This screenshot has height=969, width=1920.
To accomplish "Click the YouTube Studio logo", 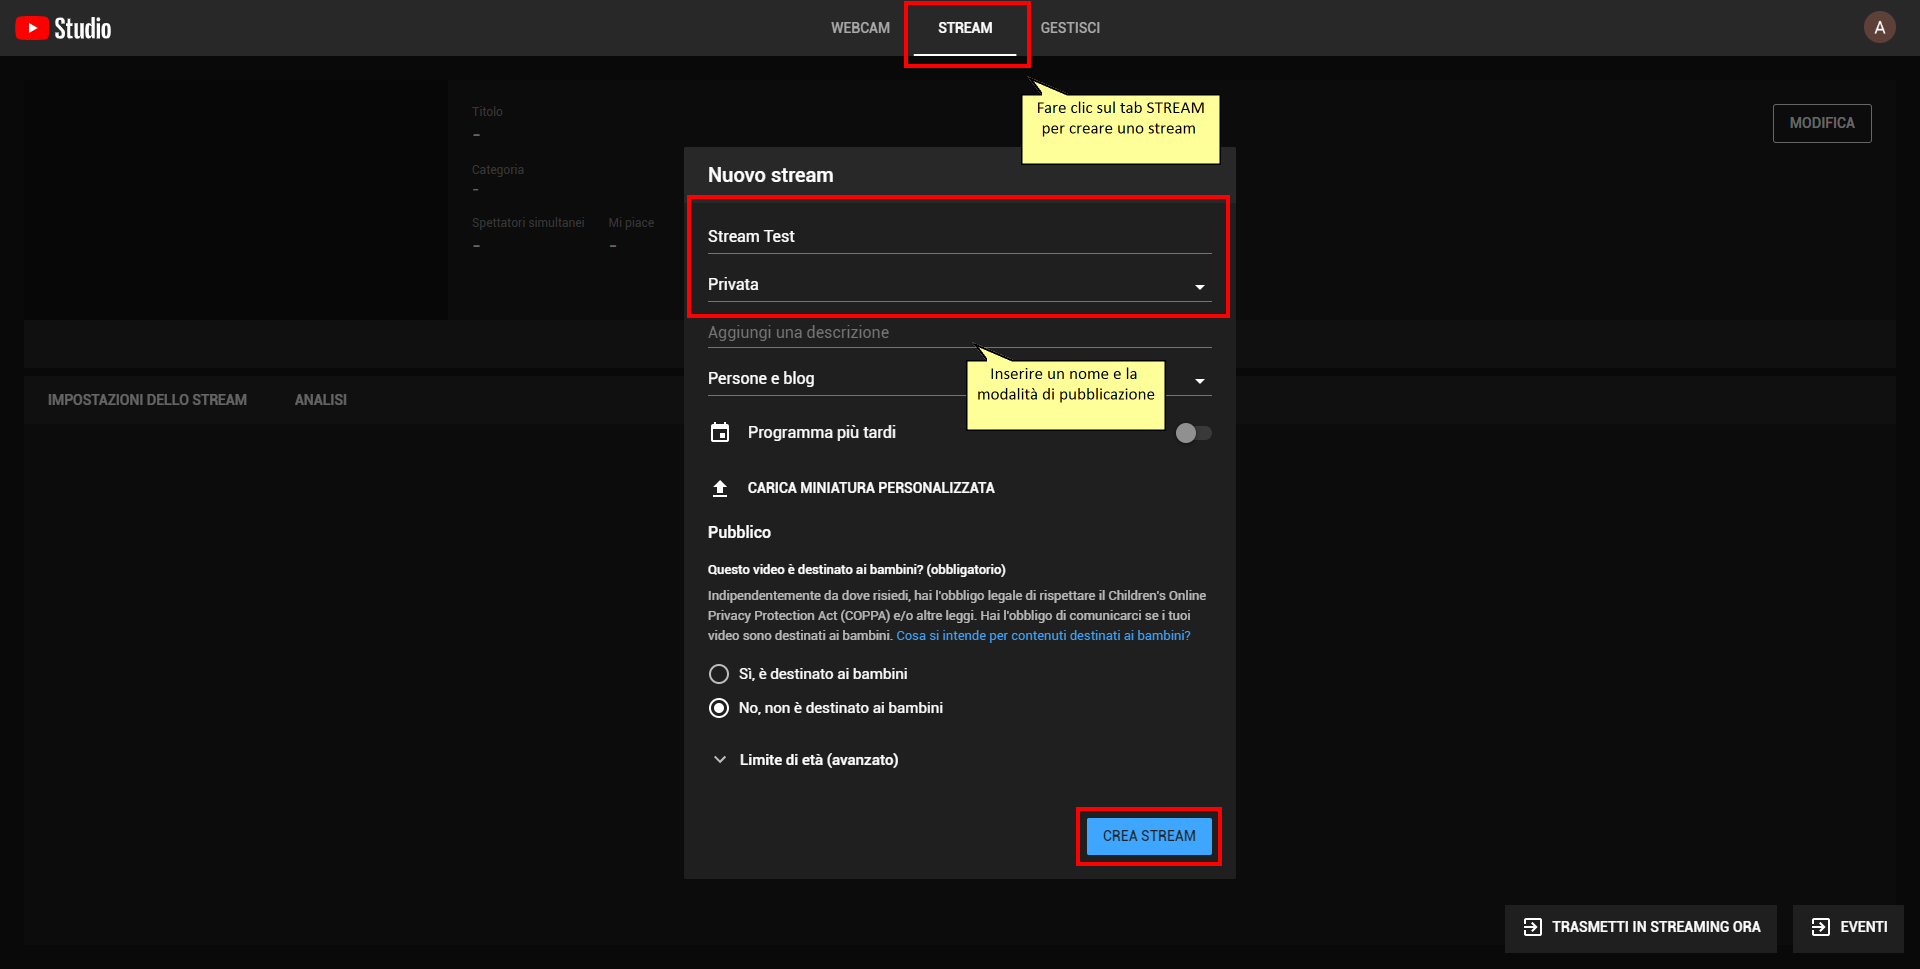I will coord(63,28).
